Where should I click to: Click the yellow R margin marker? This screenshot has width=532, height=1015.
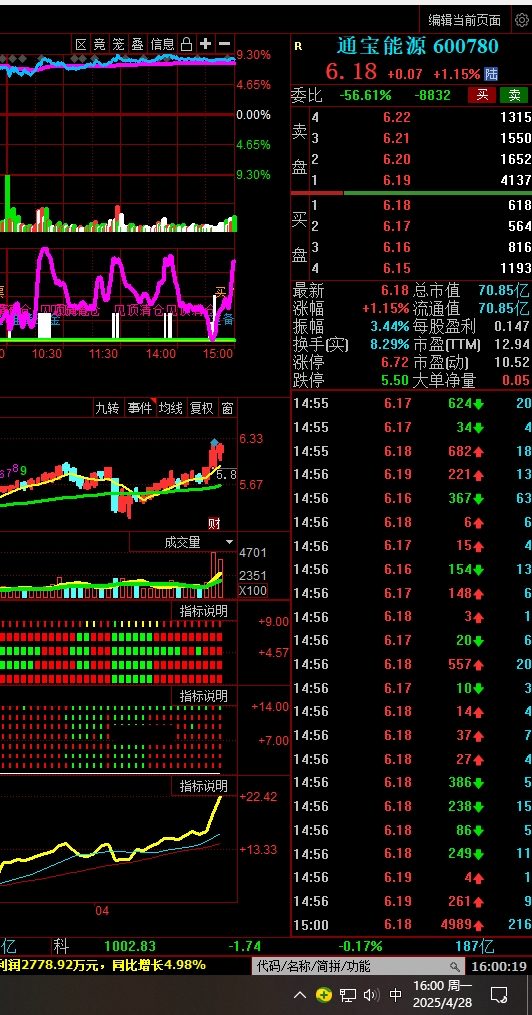click(x=298, y=46)
